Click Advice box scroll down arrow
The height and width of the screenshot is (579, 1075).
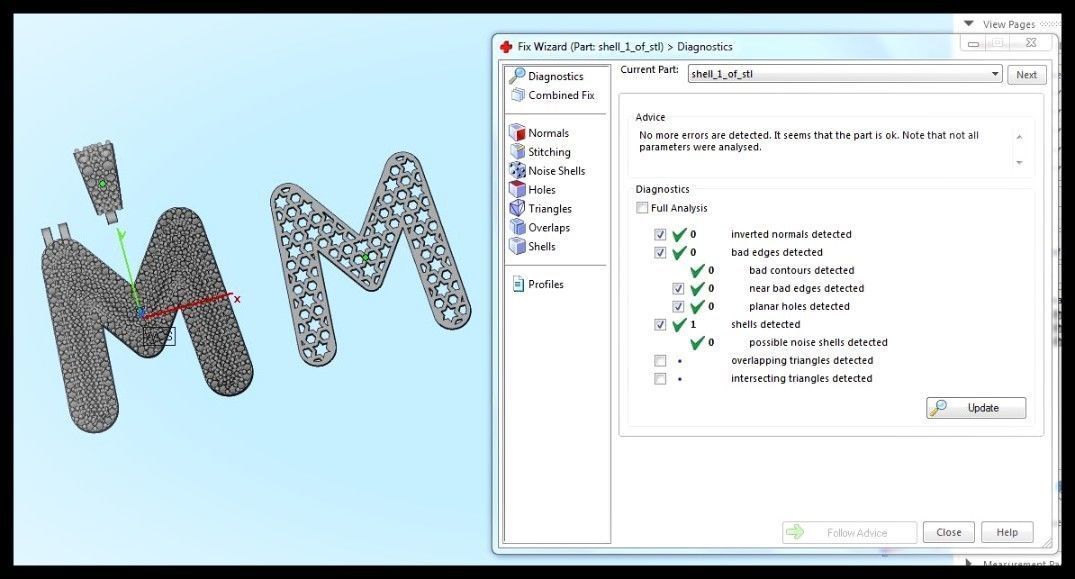click(1019, 162)
